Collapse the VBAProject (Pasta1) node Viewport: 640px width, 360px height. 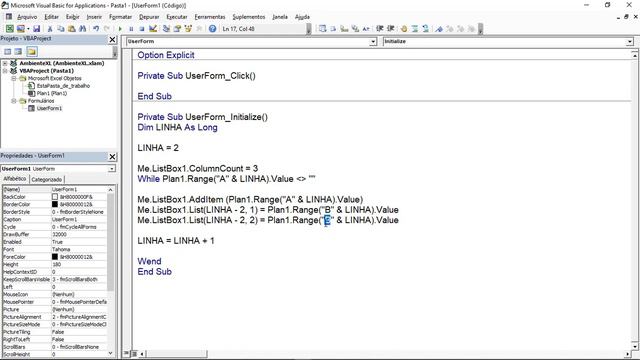click(5, 71)
